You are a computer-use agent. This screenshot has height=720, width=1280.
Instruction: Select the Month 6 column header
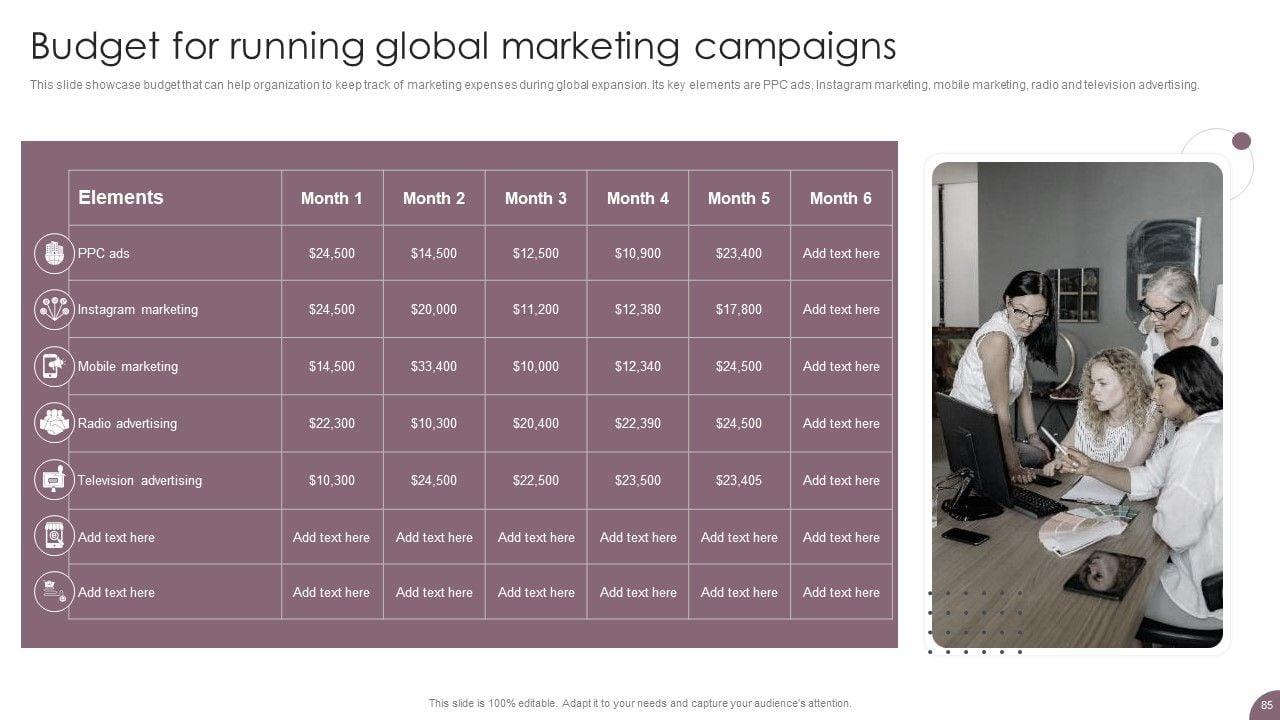coord(841,198)
